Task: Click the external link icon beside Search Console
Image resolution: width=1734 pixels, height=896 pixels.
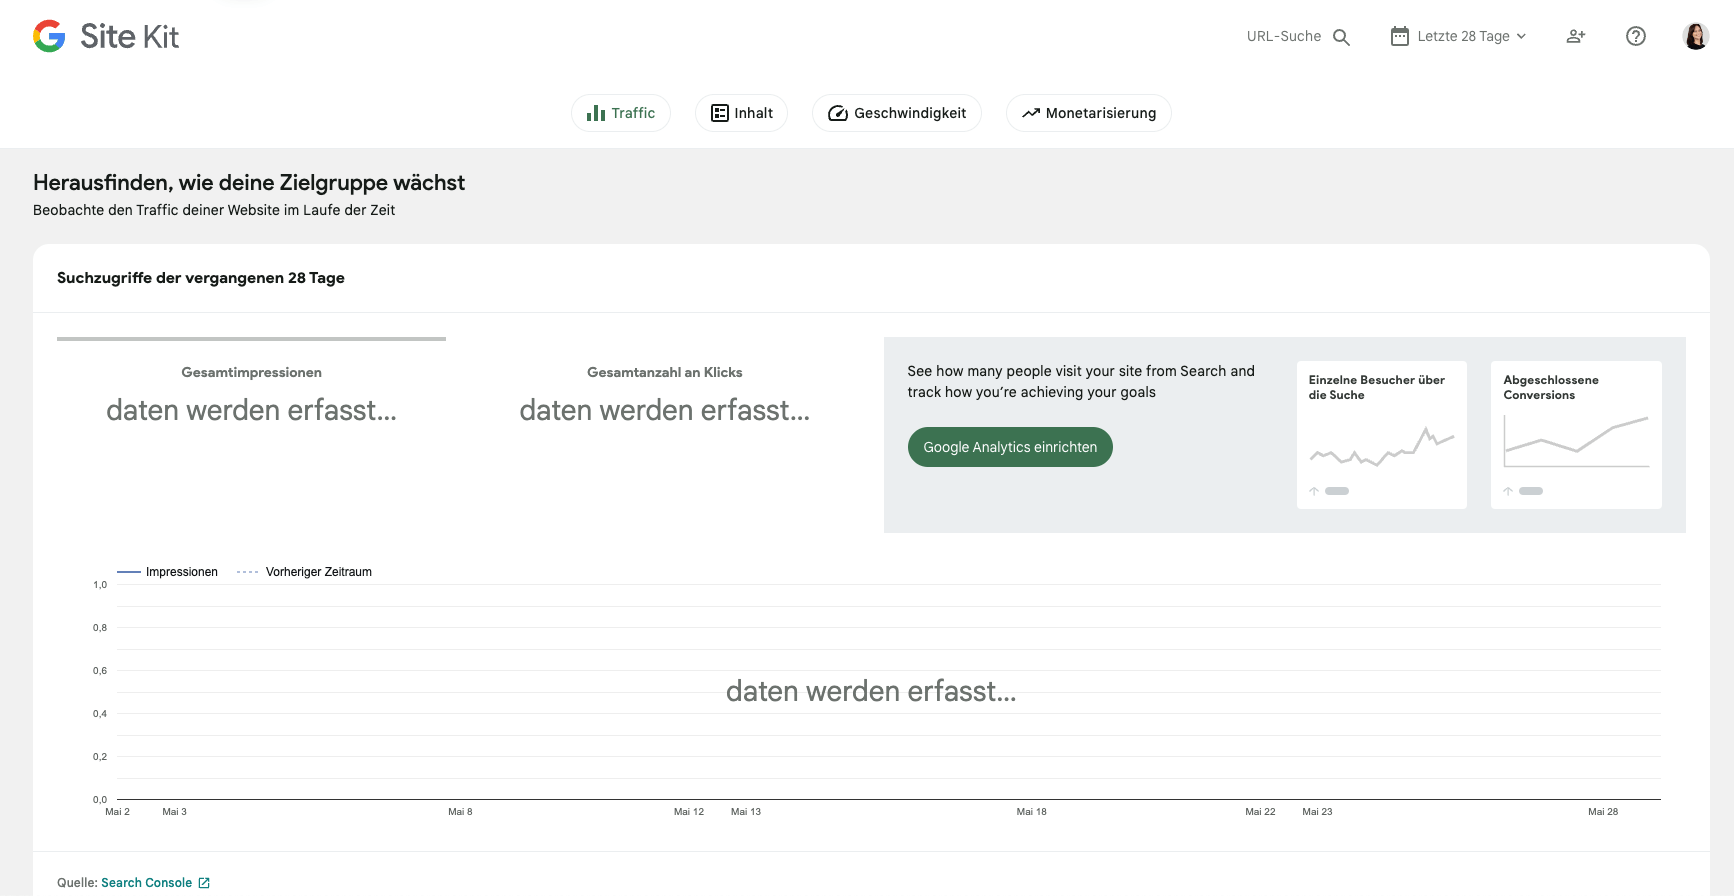Action: click(x=204, y=883)
